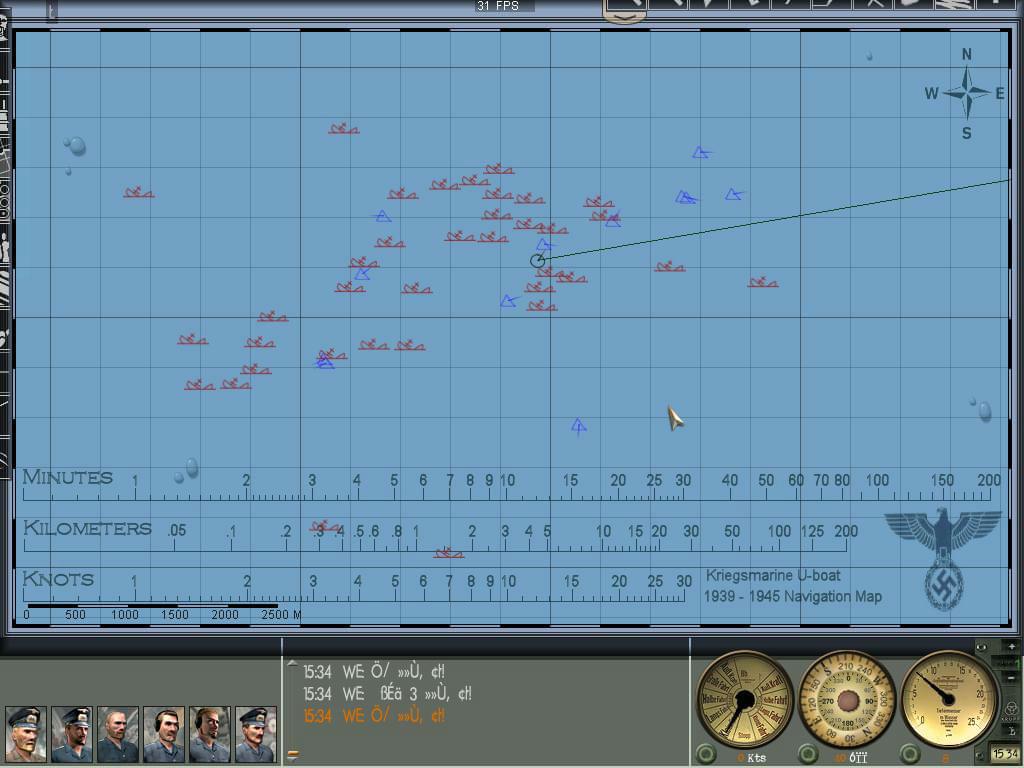Image resolution: width=1024 pixels, height=768 pixels.
Task: Click the icon below the Krupp logo
Action: click(x=1012, y=733)
